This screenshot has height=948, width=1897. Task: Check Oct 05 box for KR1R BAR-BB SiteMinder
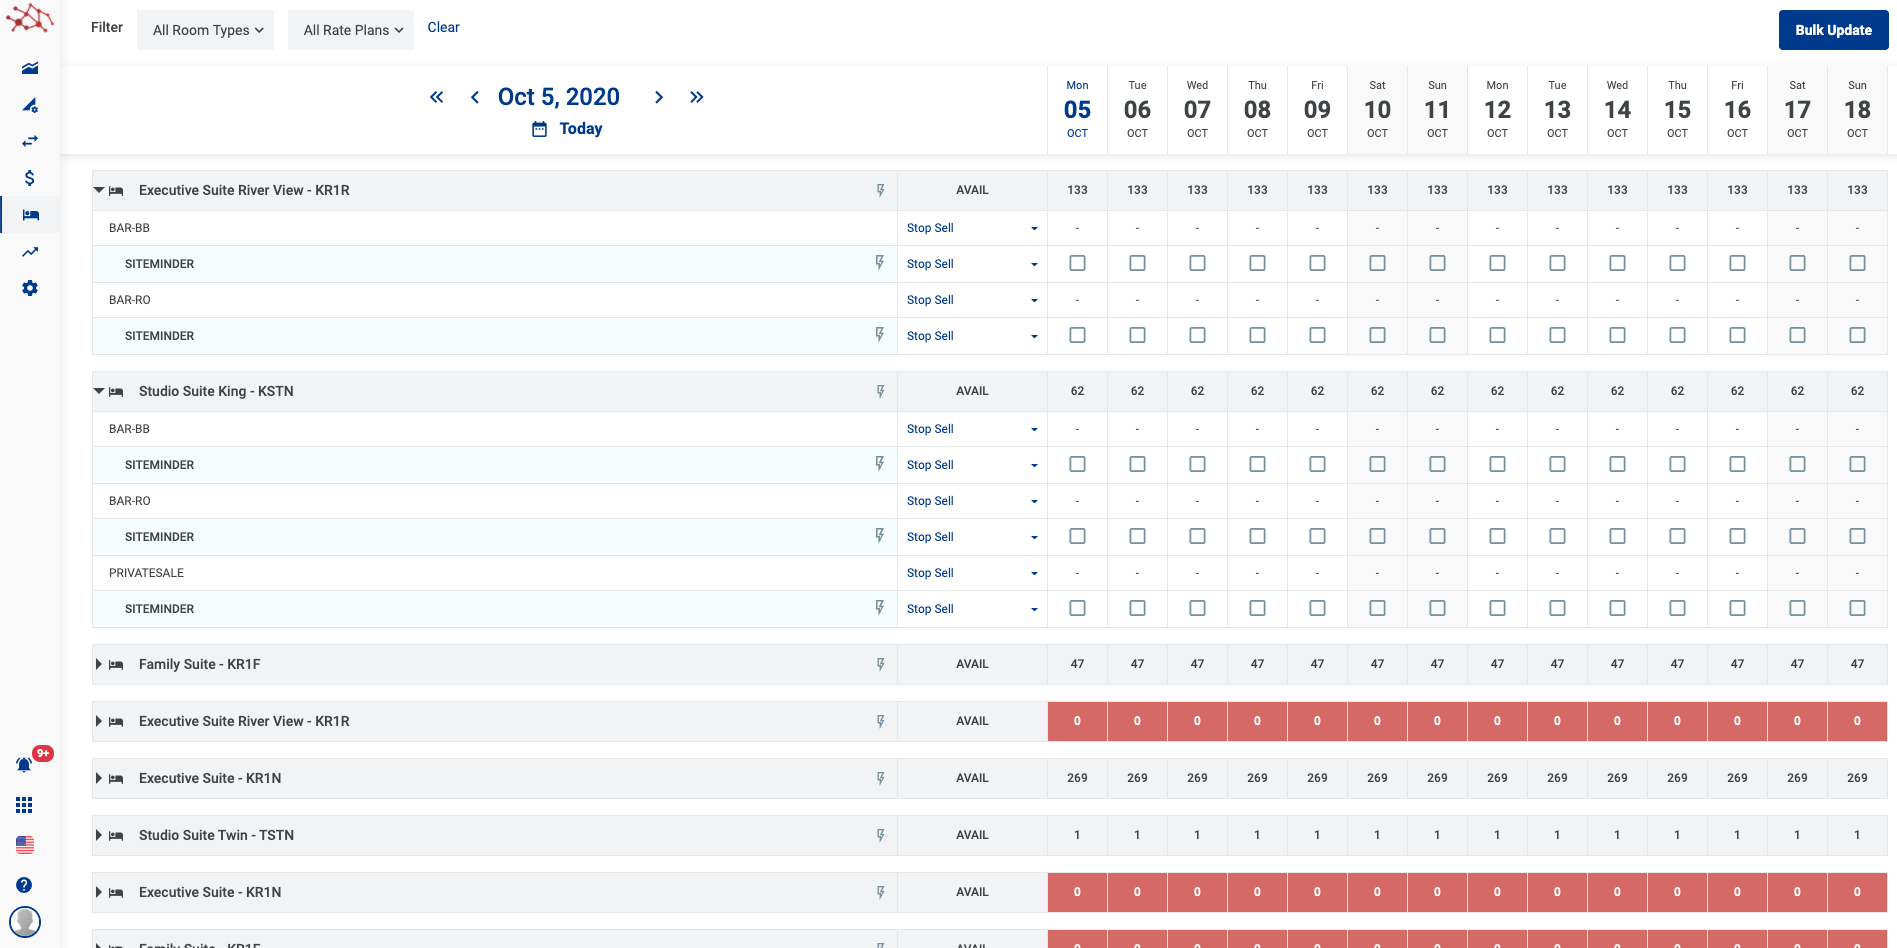click(x=1077, y=264)
